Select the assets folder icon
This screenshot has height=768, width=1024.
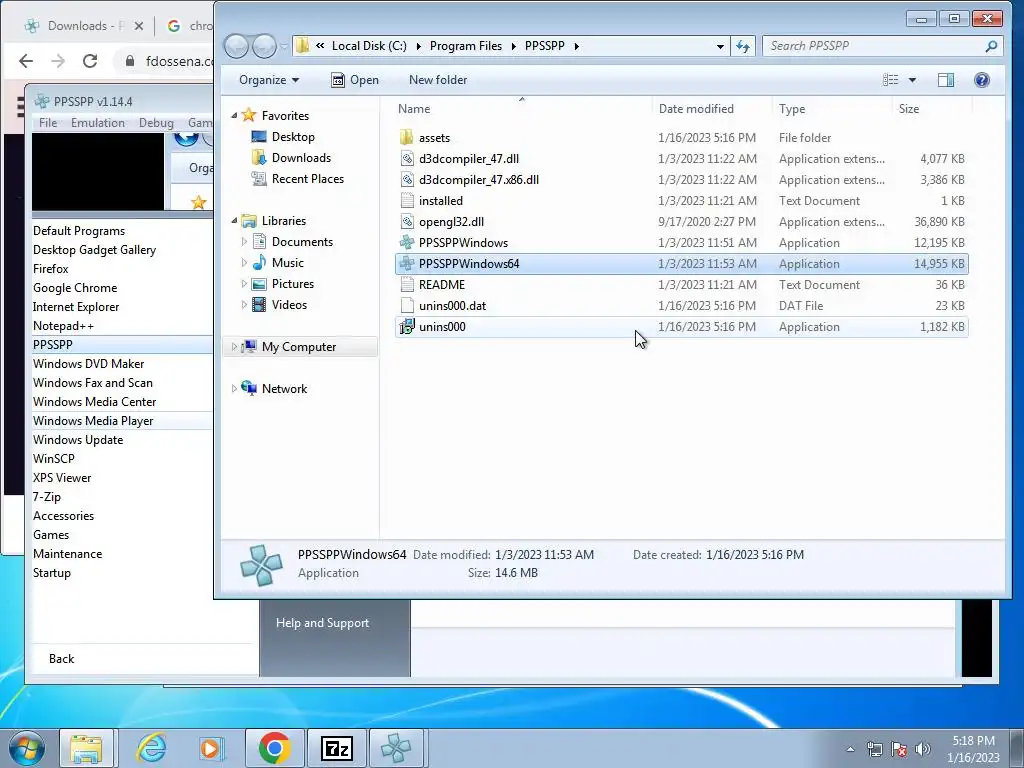(x=407, y=137)
